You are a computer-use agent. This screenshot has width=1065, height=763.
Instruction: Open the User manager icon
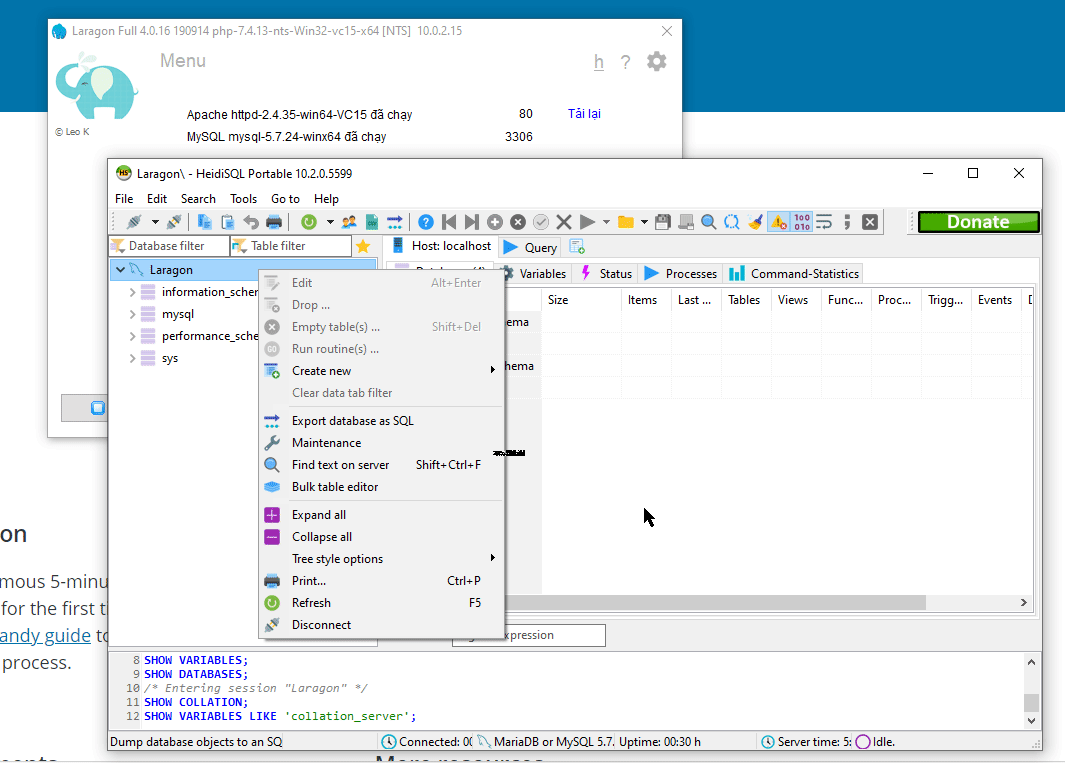pyautogui.click(x=349, y=221)
